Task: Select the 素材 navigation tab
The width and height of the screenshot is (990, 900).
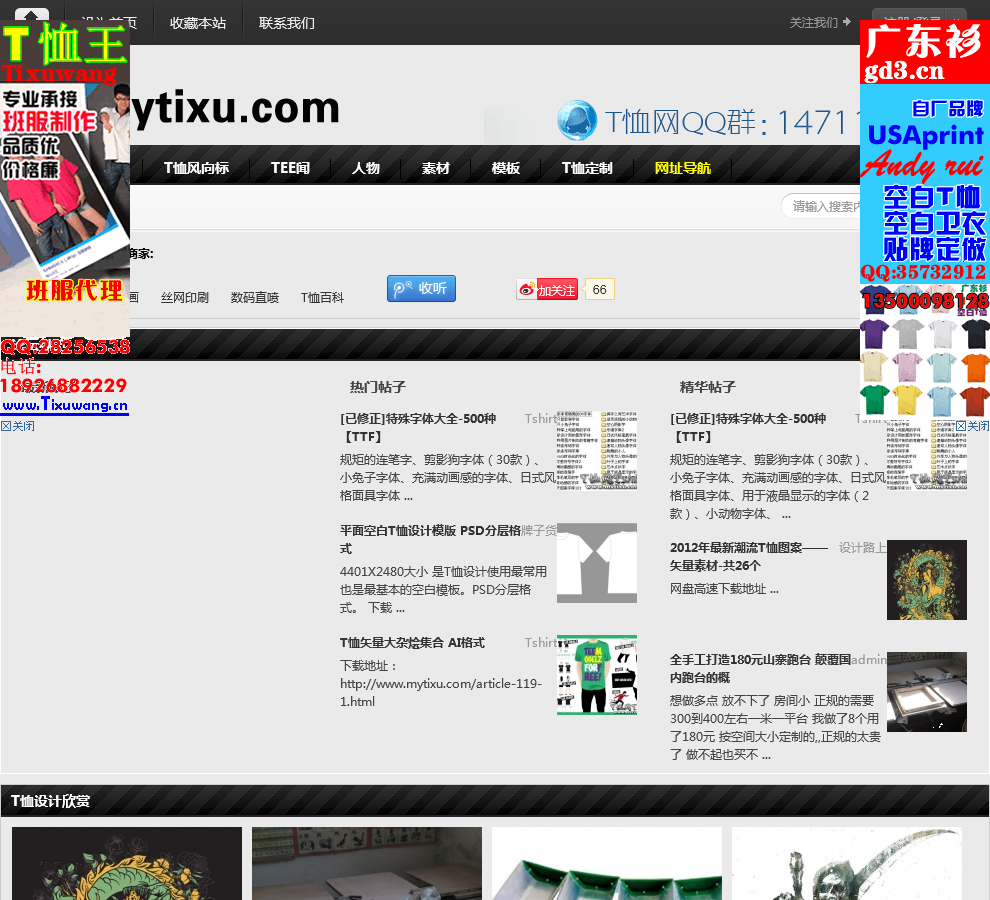Action: 436,168
